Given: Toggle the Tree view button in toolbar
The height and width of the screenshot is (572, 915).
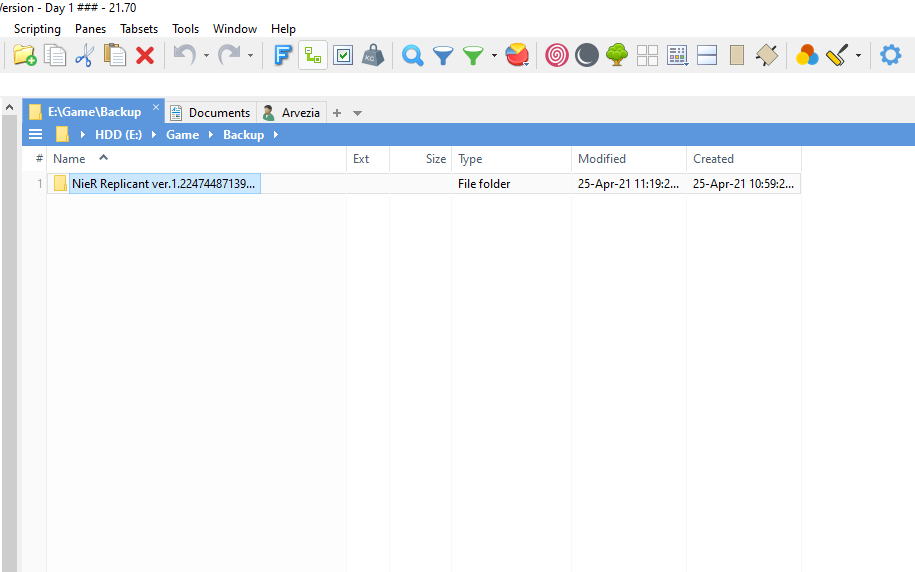Looking at the screenshot, I should coord(313,56).
